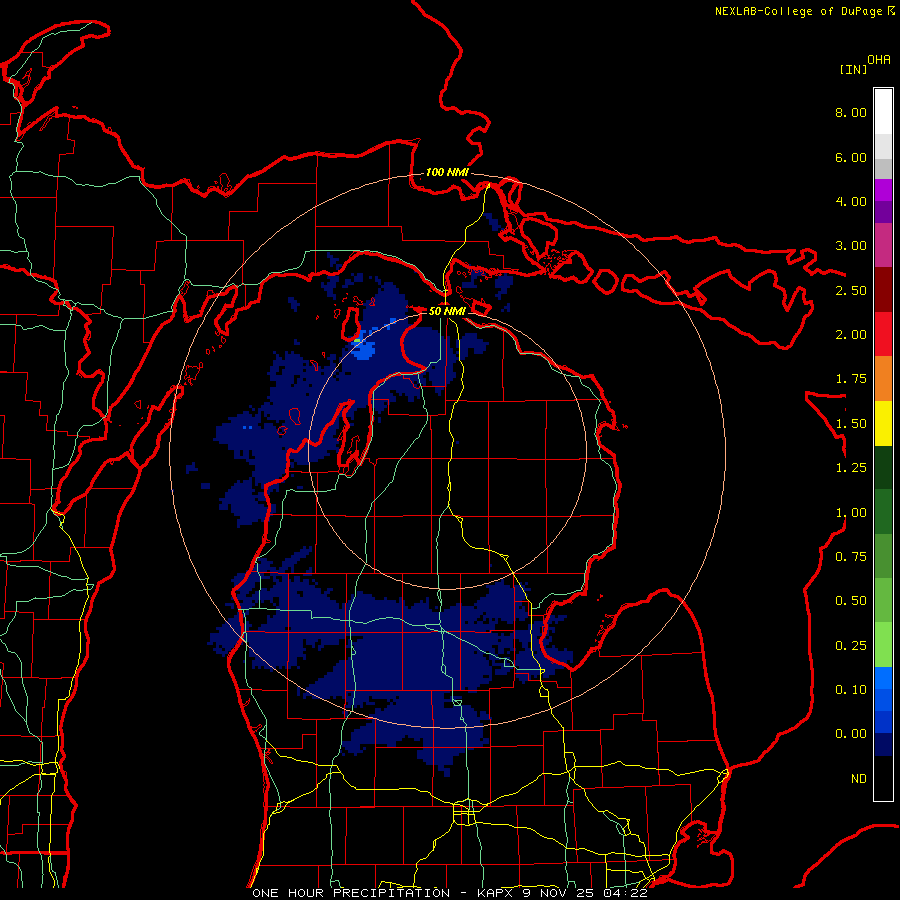Screen dimensions: 900x900
Task: Click the 0.00 legend value
Action: [851, 734]
